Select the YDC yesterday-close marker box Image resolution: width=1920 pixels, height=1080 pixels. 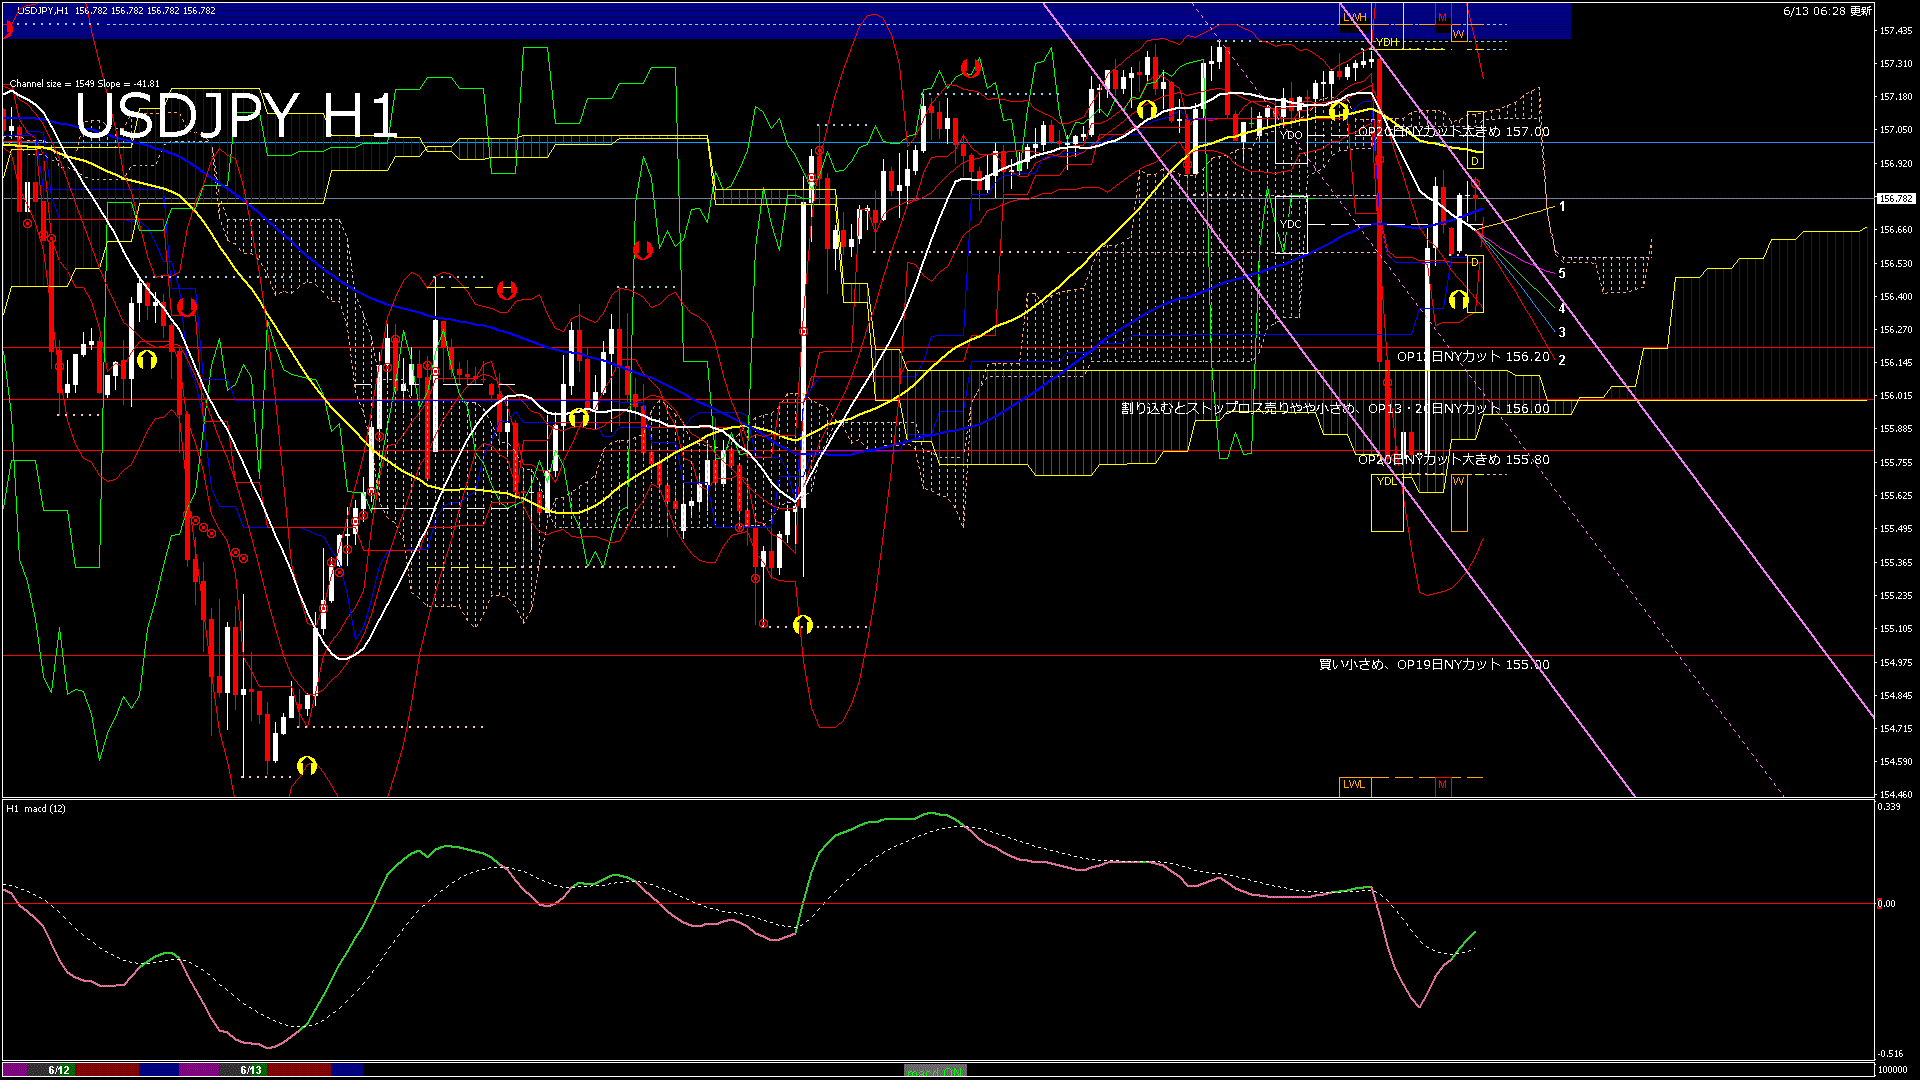tap(1291, 224)
